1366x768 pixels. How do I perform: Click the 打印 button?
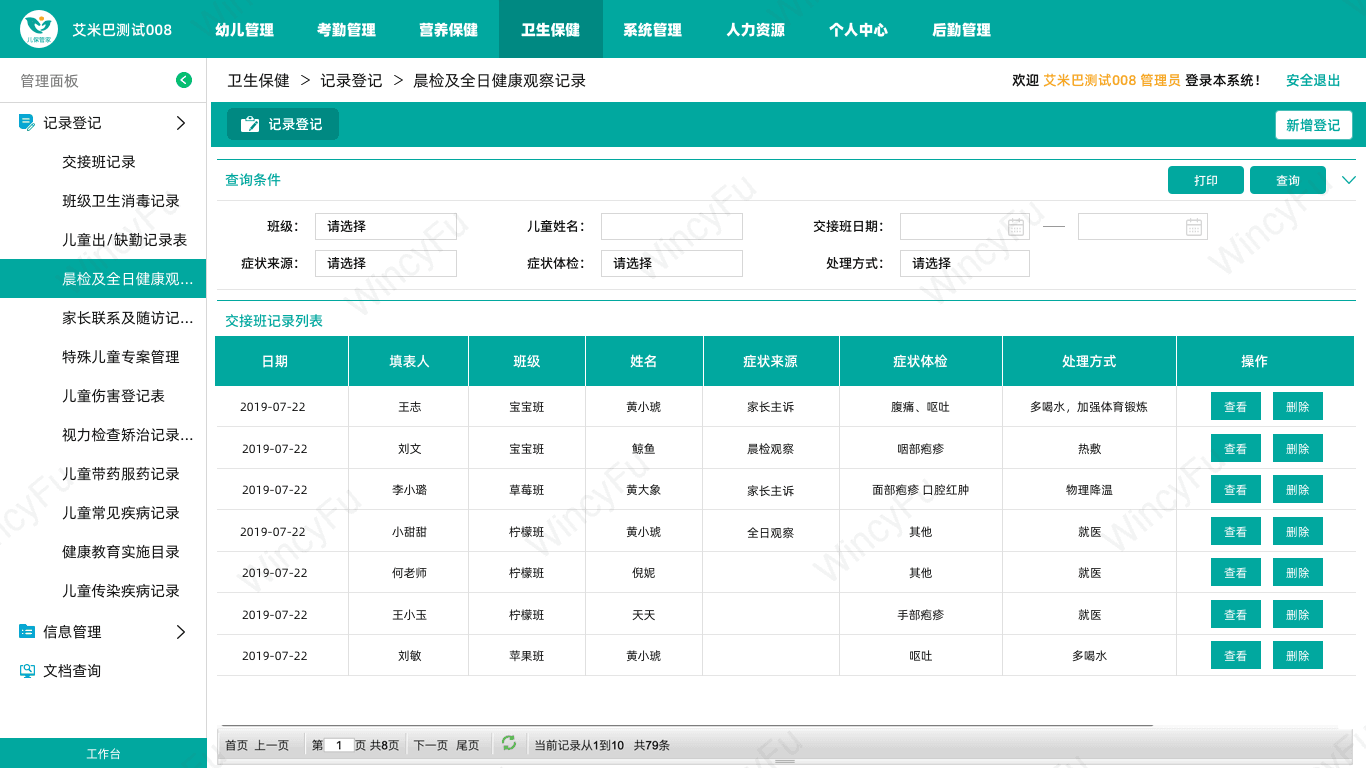pos(1206,180)
